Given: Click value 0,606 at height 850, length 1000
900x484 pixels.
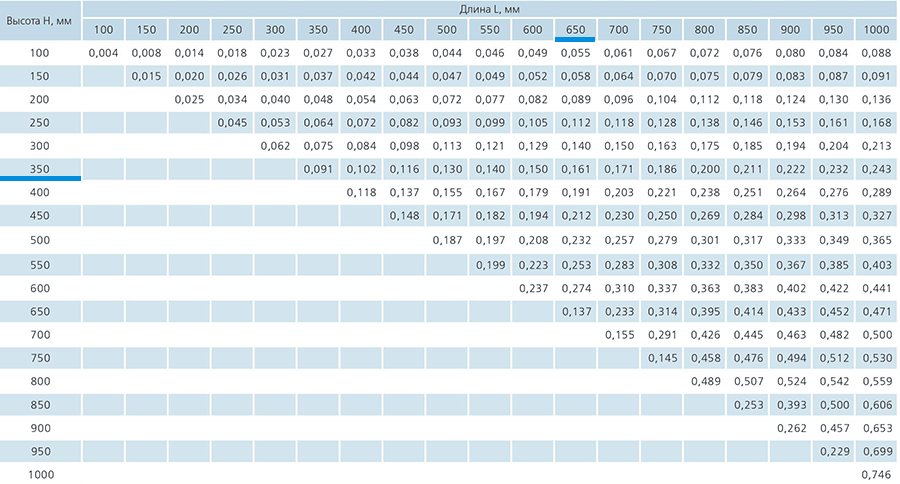Looking at the screenshot, I should point(877,405).
